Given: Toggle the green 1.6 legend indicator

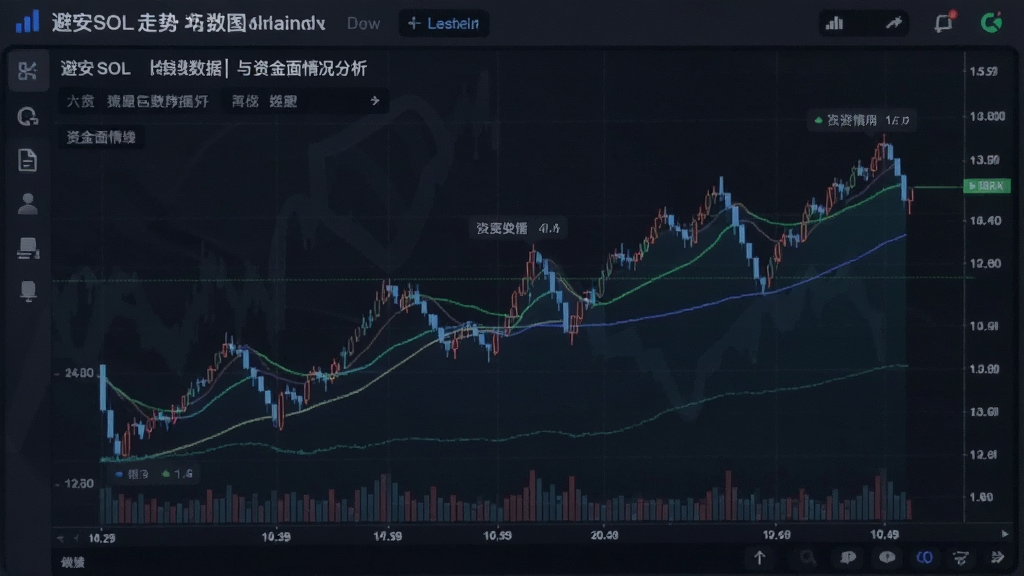Looking at the screenshot, I should [x=177, y=474].
